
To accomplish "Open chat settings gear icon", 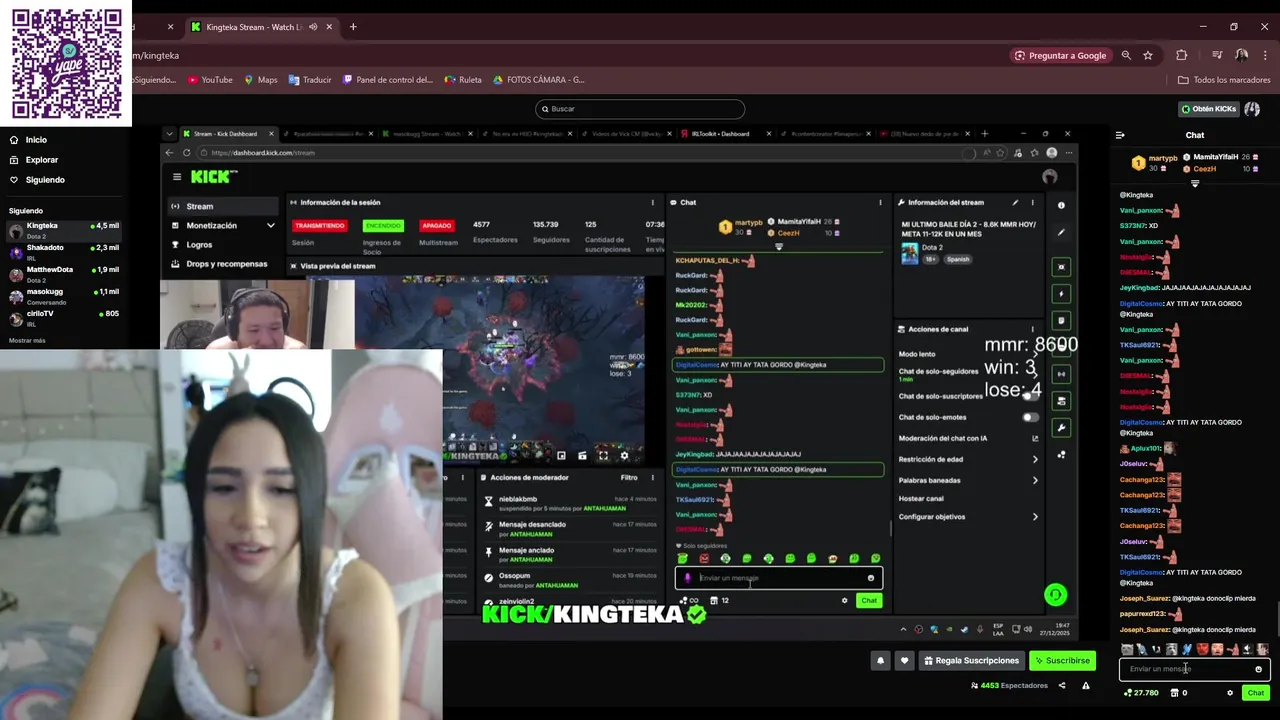I will pos(1230,693).
